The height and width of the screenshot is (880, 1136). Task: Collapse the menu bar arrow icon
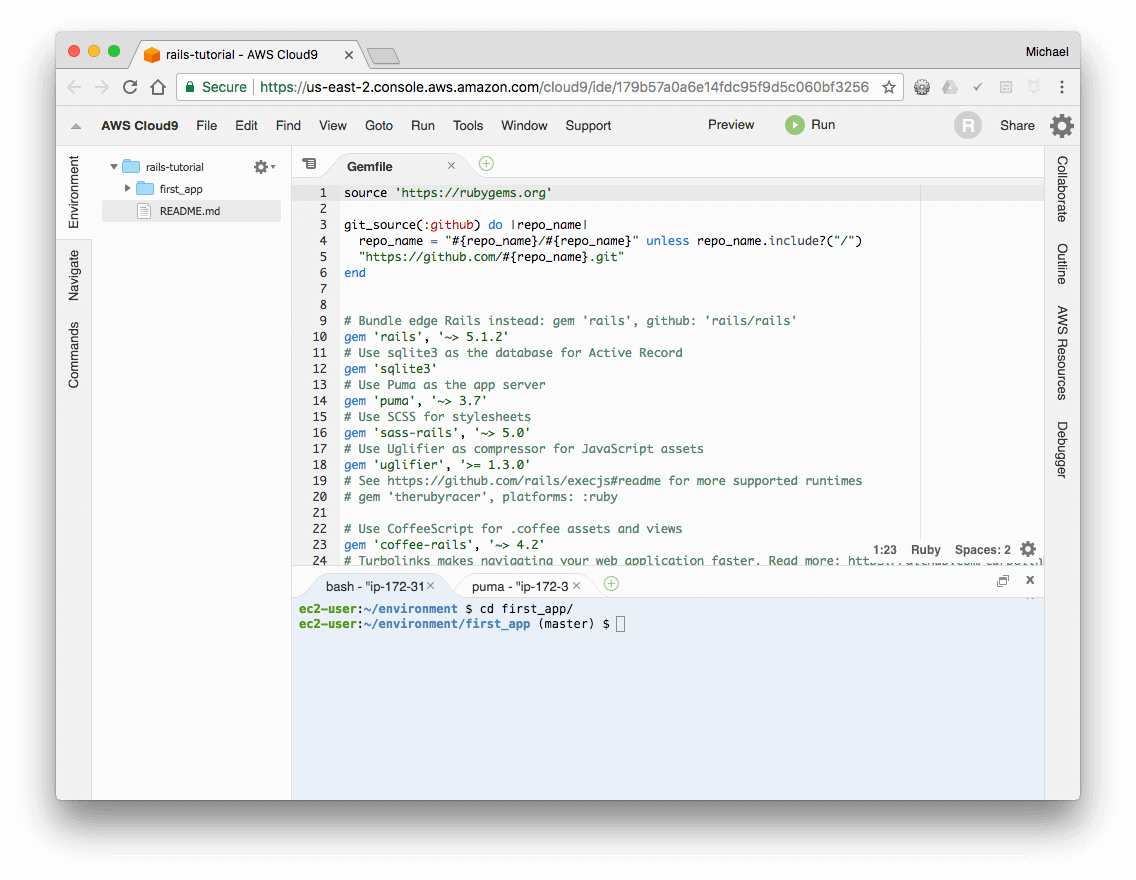coord(76,126)
